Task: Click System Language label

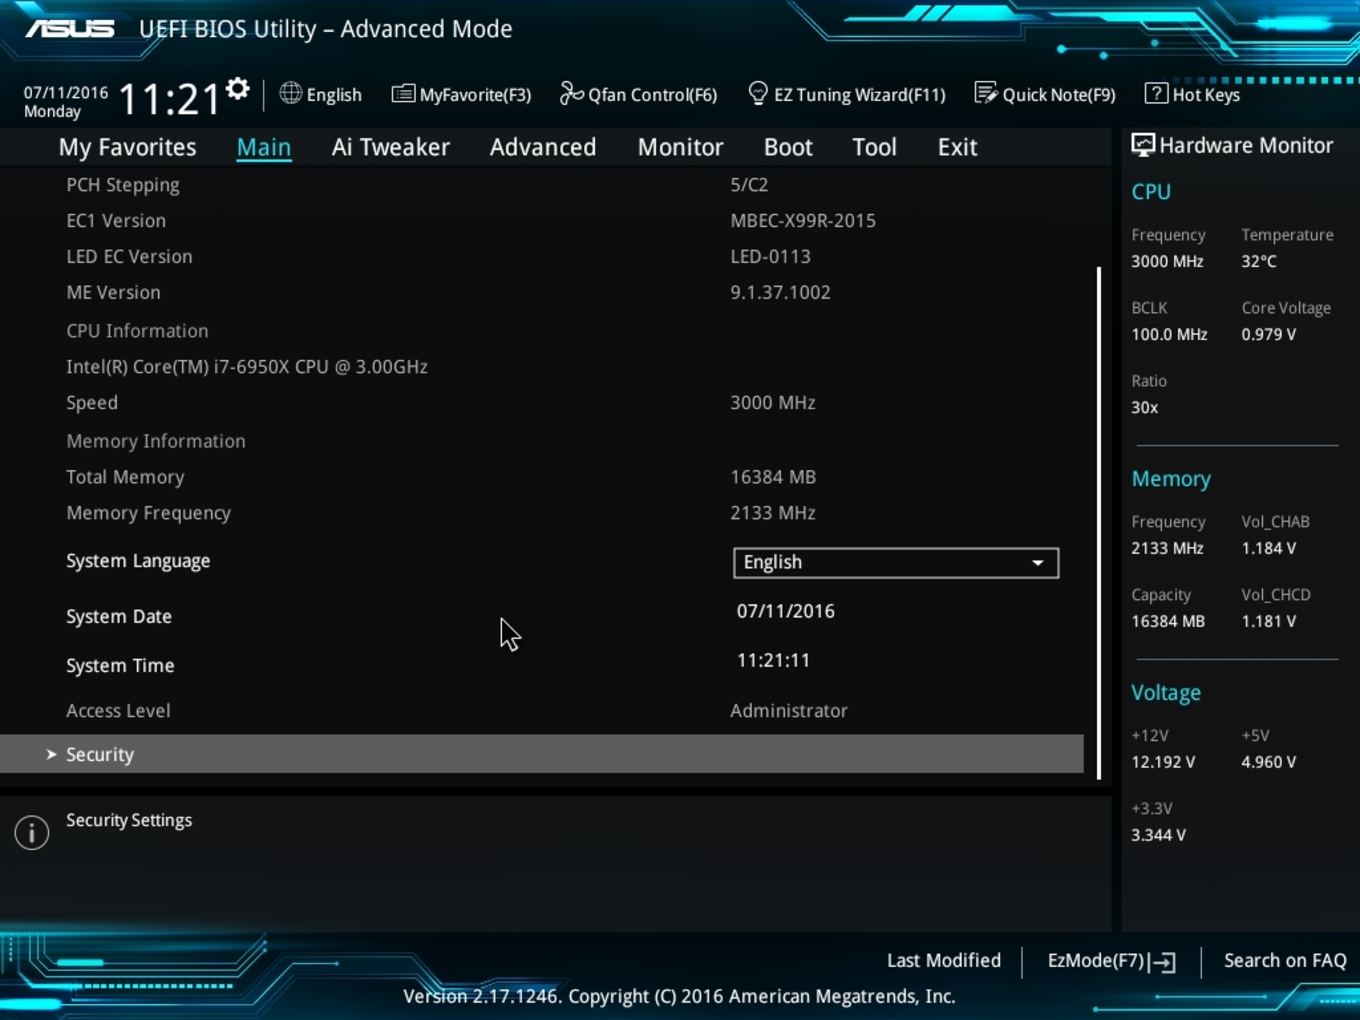Action: point(138,561)
